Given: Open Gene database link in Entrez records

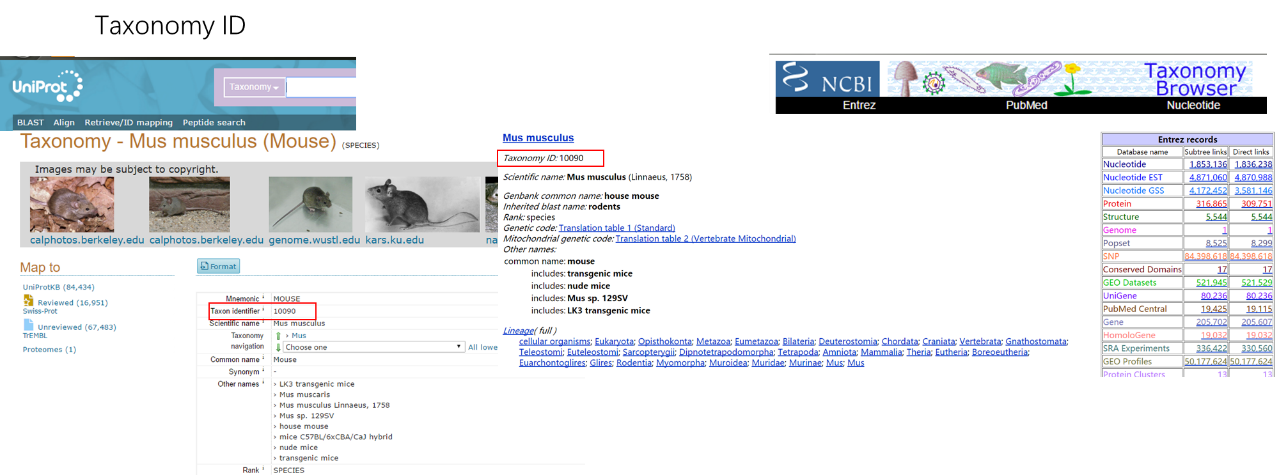Looking at the screenshot, I should click(x=1114, y=322).
